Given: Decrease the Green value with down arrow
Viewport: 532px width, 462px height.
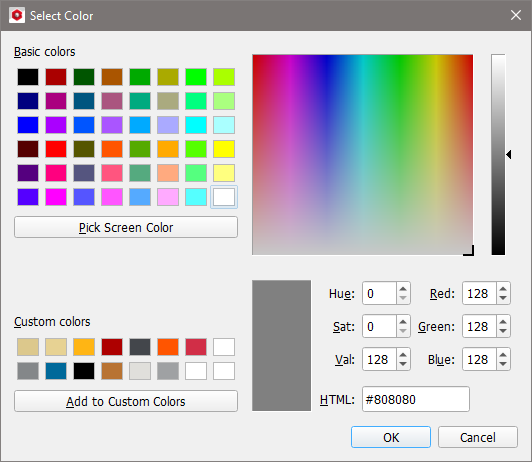Looking at the screenshot, I should point(503,331).
